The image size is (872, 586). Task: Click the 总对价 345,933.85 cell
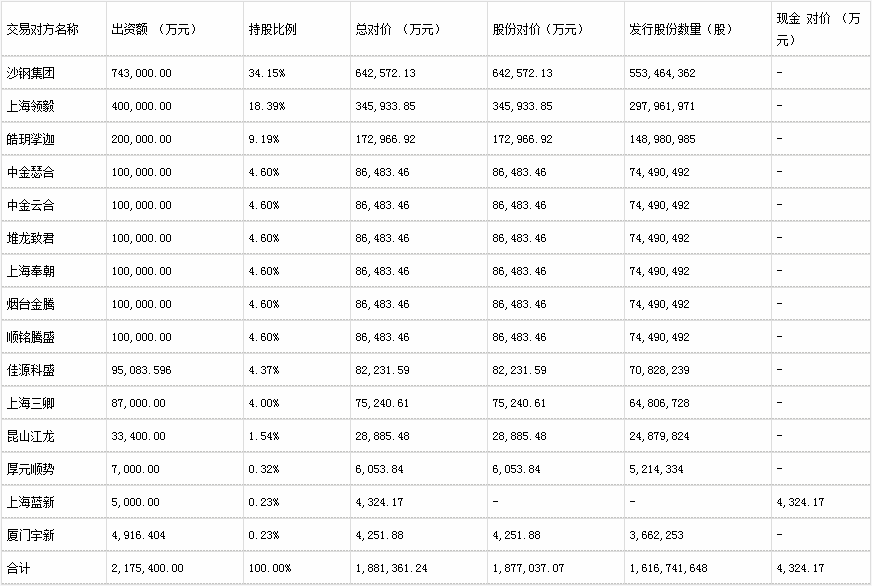[x=419, y=106]
